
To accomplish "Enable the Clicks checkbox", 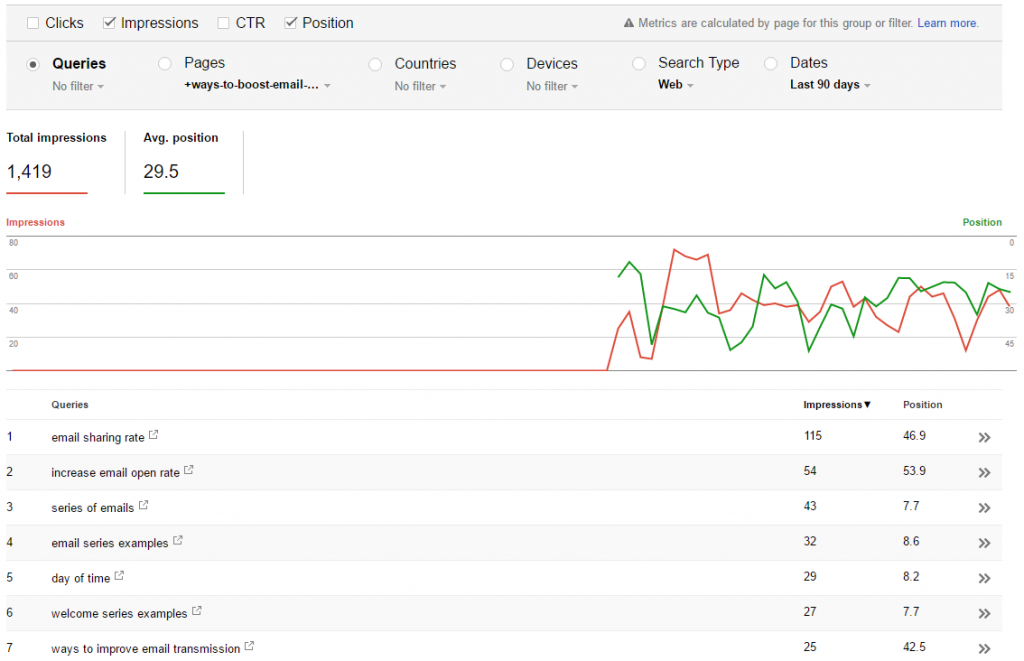I will click(x=33, y=23).
